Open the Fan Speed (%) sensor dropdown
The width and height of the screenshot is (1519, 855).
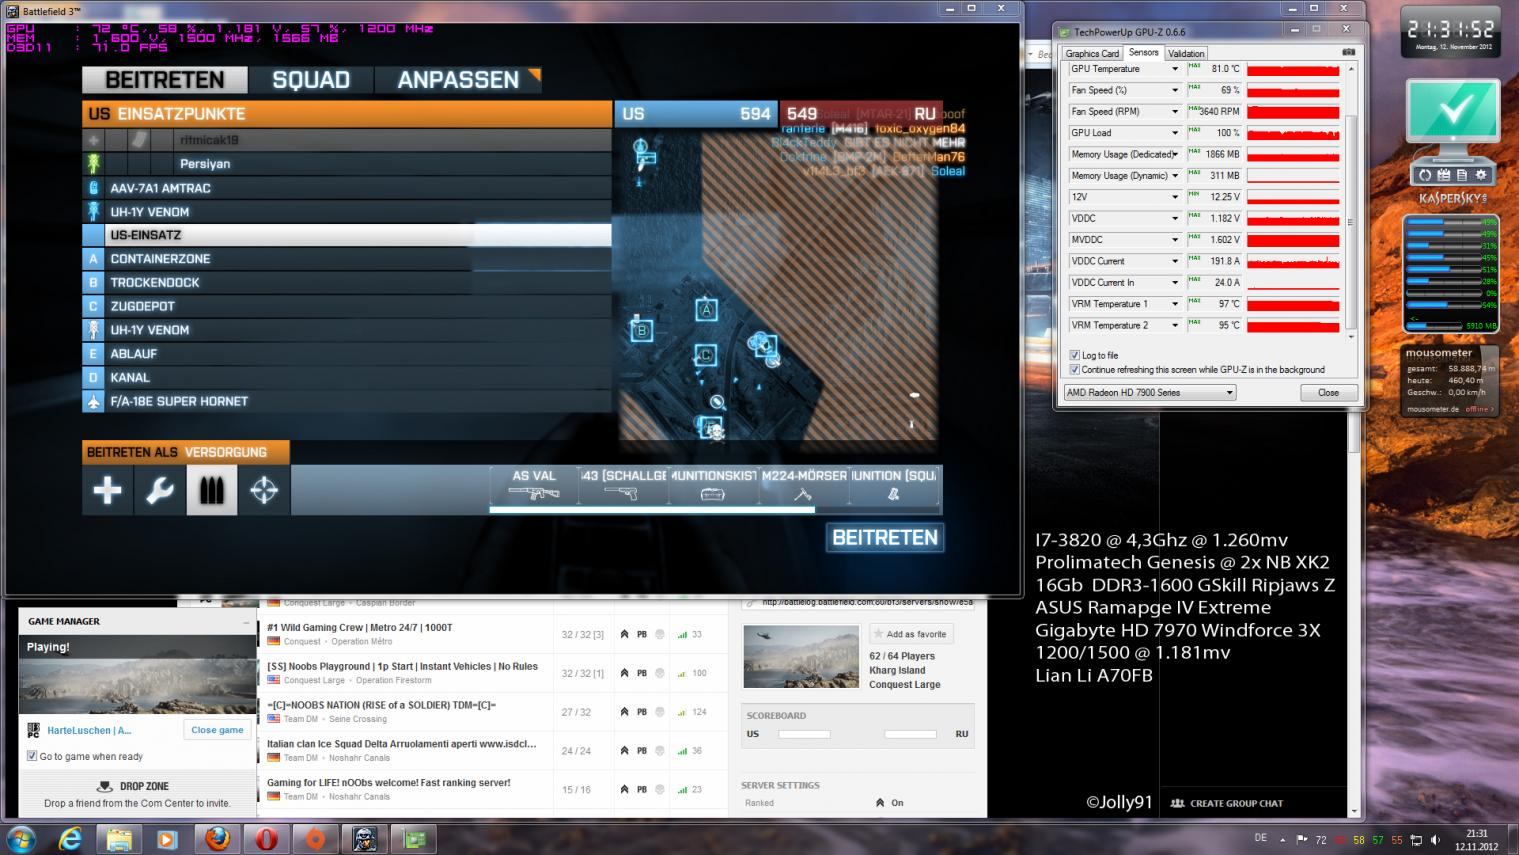(1175, 90)
